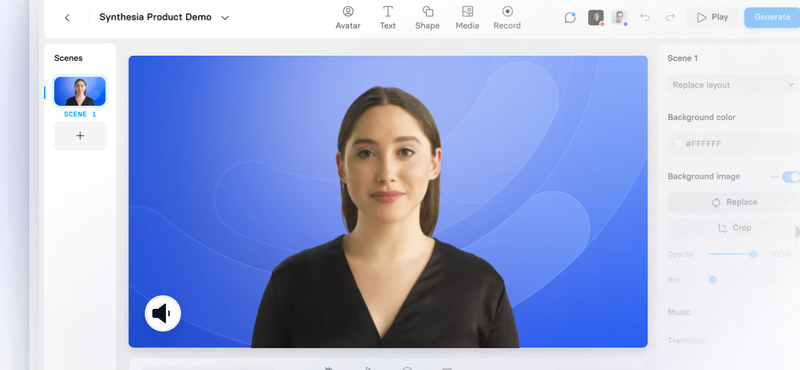Click the Record tool

point(507,18)
